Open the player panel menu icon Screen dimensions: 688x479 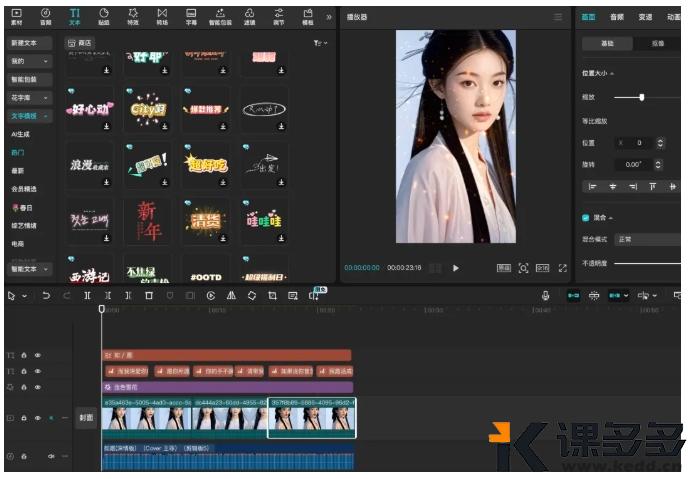pyautogui.click(x=558, y=17)
